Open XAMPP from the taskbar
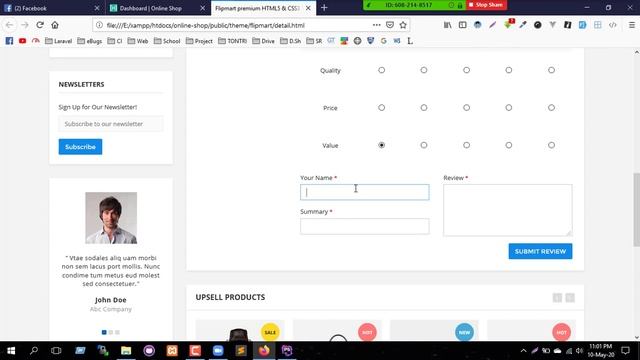This screenshot has width=640, height=360. 172,351
